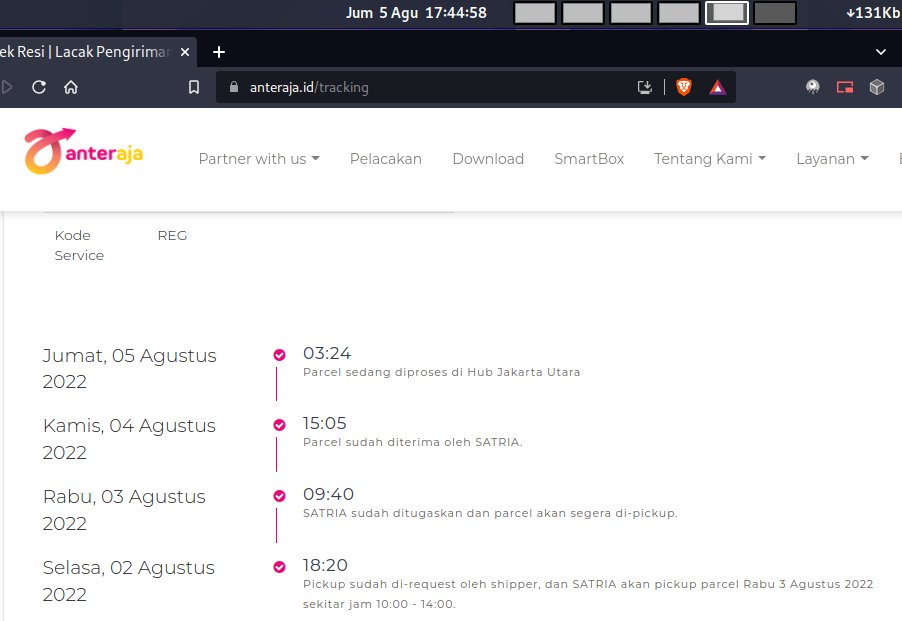The image size is (902, 621).
Task: Switch to the dark sixth workspace thumbnail
Action: (775, 13)
